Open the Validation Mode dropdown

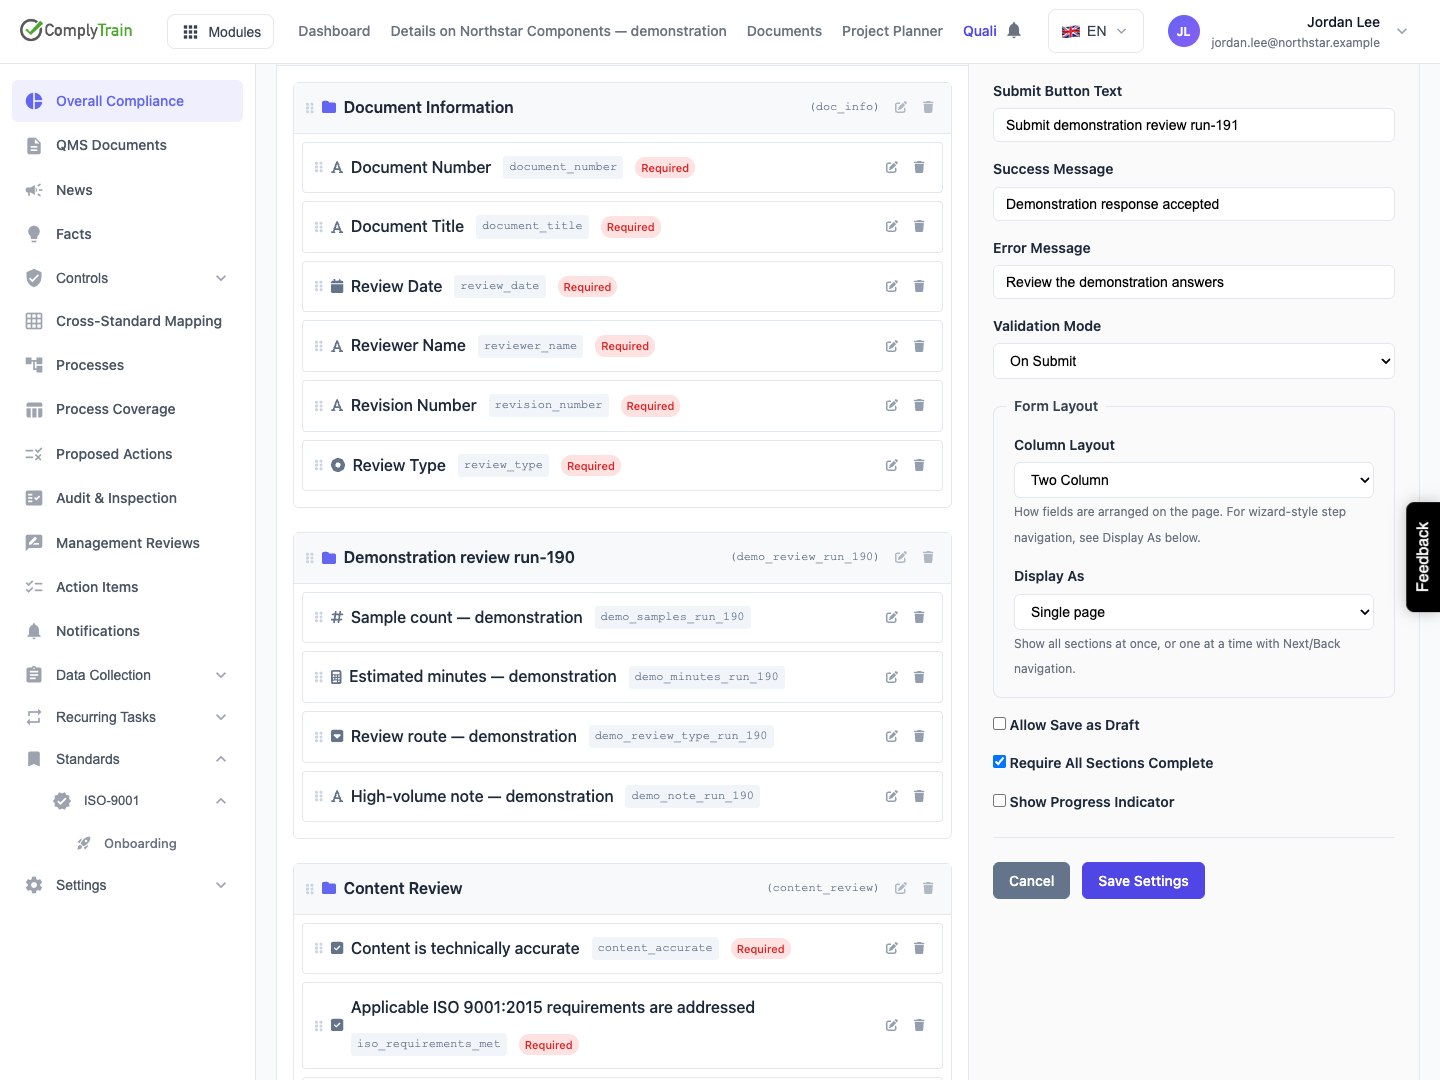[x=1193, y=361]
